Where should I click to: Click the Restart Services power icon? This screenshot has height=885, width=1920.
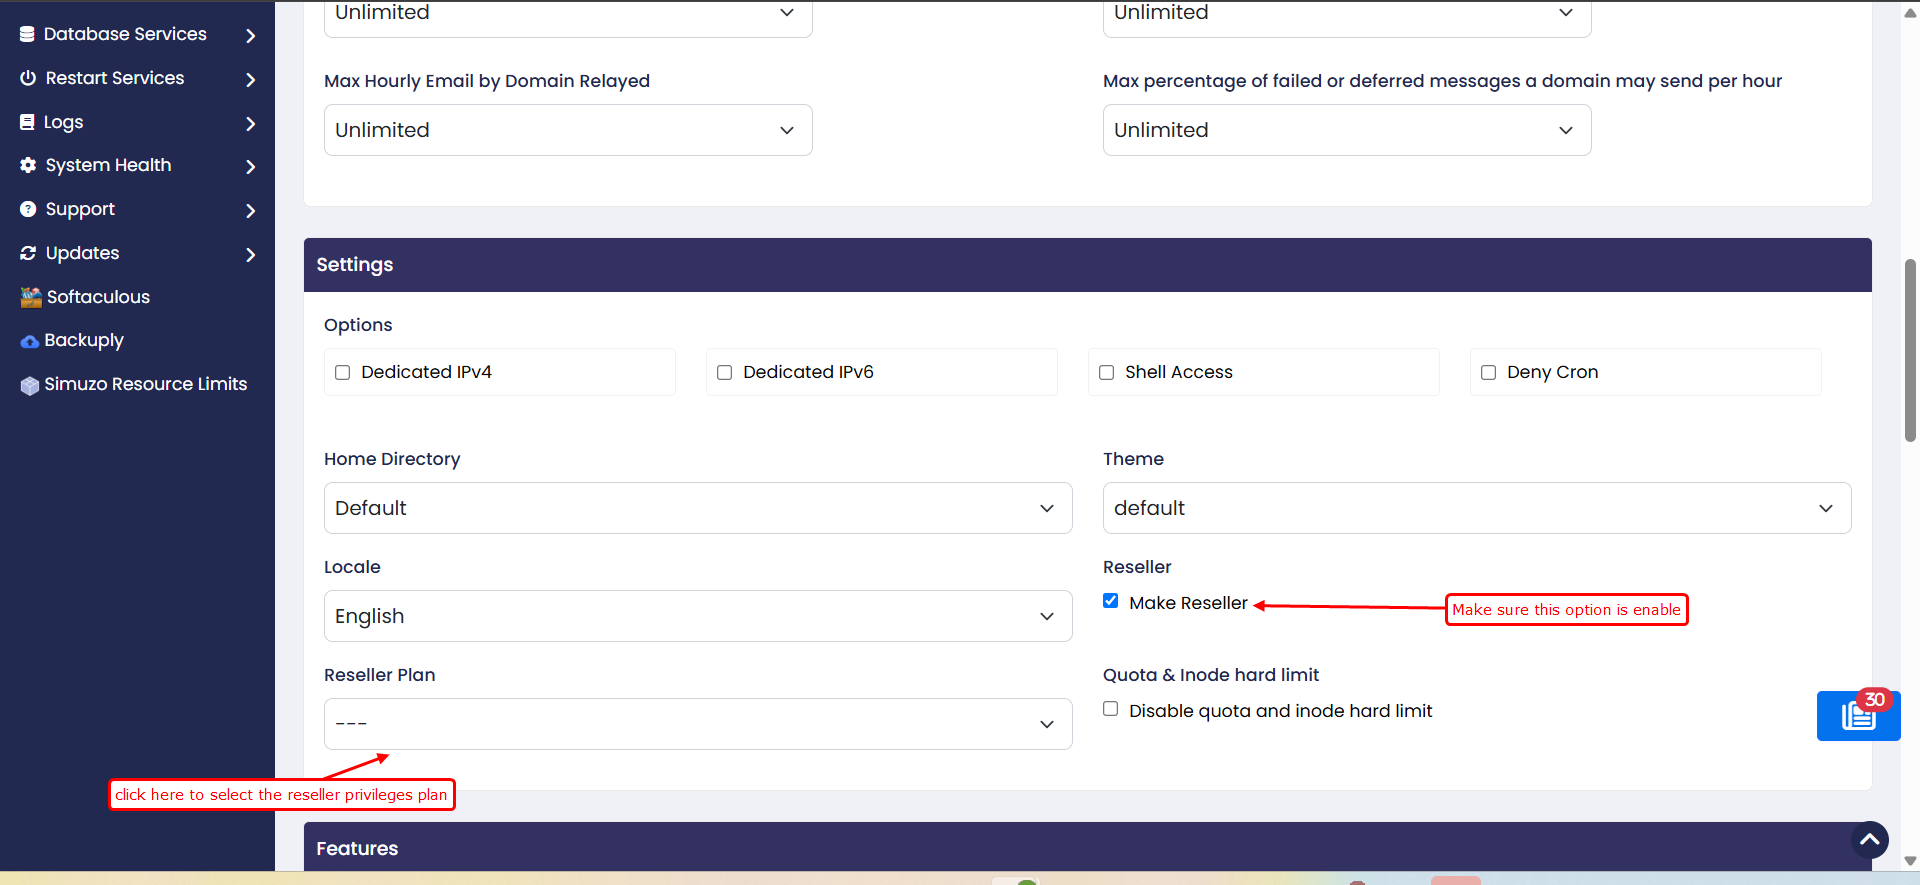[28, 78]
